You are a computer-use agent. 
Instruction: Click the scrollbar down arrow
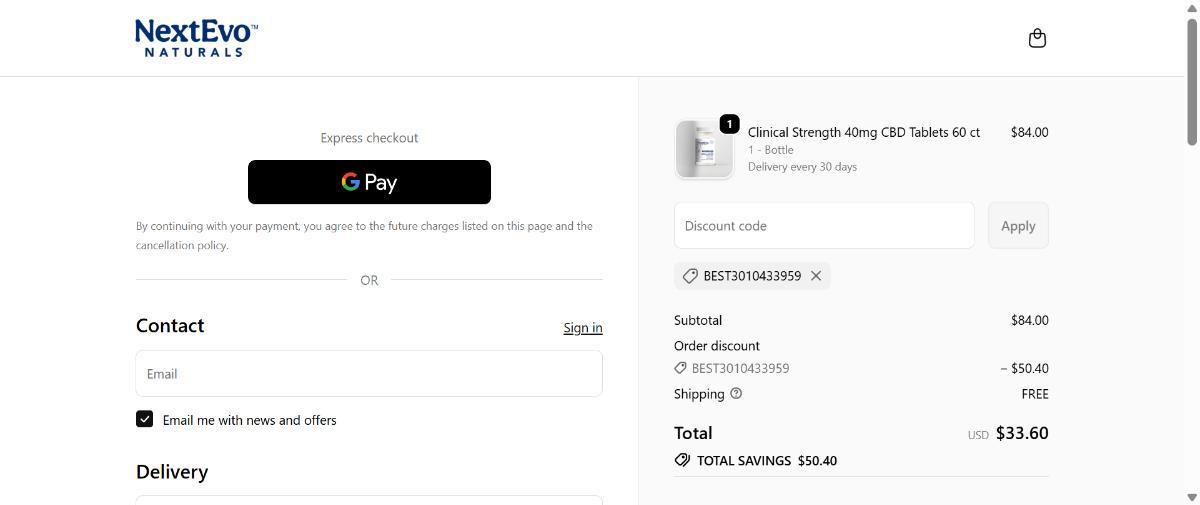pyautogui.click(x=1191, y=497)
